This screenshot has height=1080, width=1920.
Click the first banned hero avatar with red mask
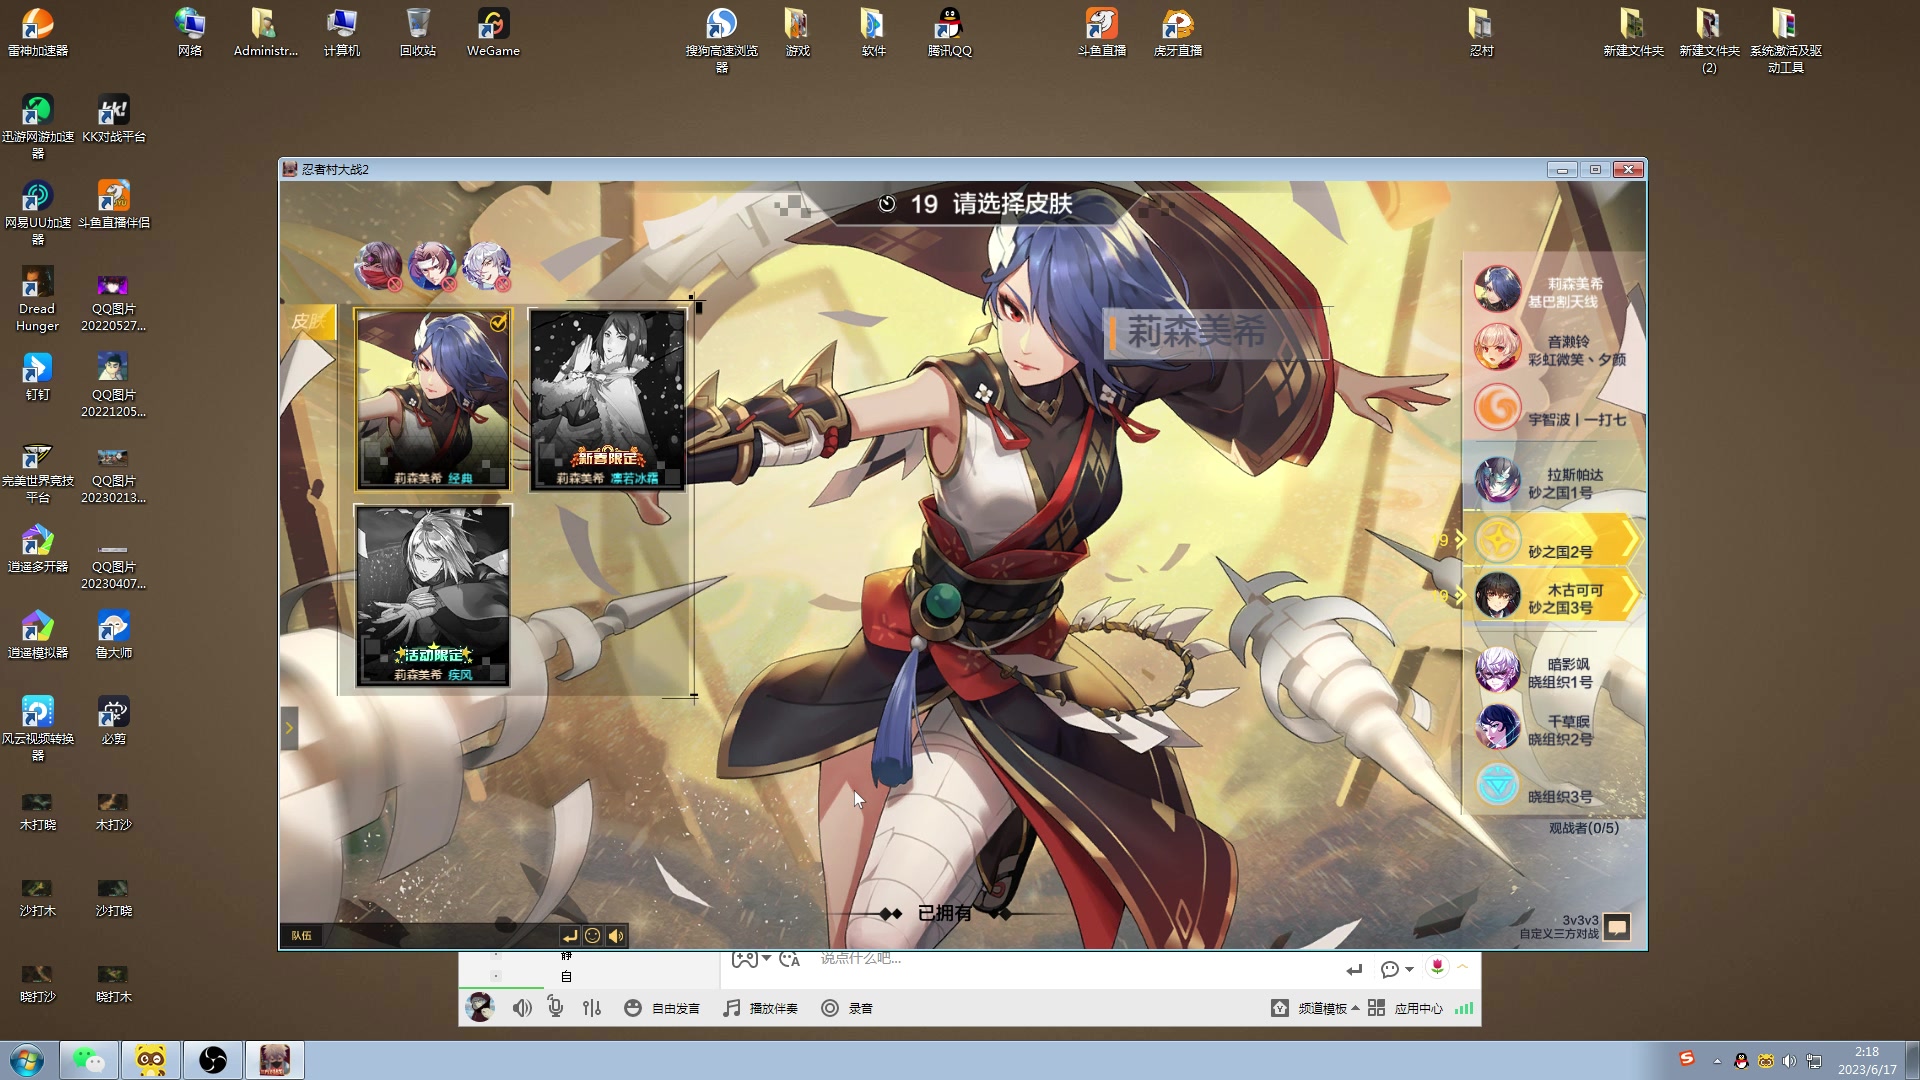378,266
